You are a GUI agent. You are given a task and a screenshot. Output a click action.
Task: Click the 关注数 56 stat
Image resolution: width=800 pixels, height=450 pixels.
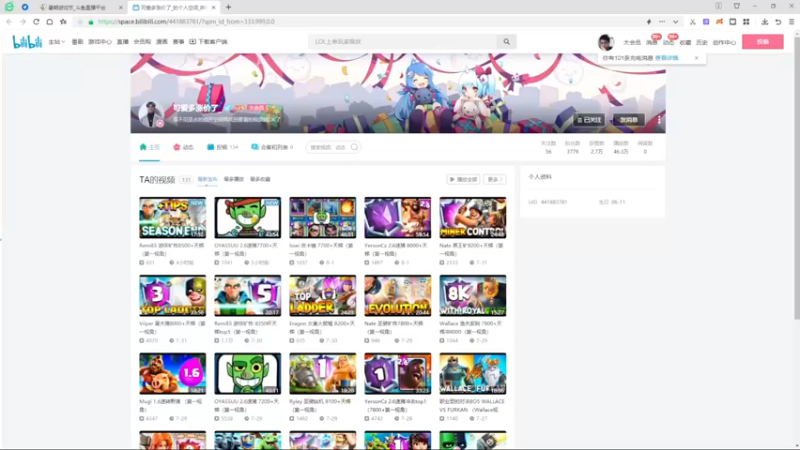(548, 147)
